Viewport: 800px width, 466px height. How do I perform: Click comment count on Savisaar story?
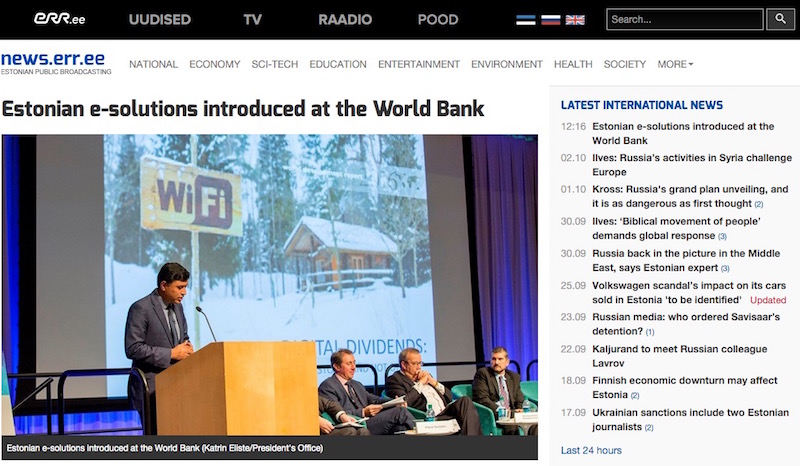[x=649, y=332]
